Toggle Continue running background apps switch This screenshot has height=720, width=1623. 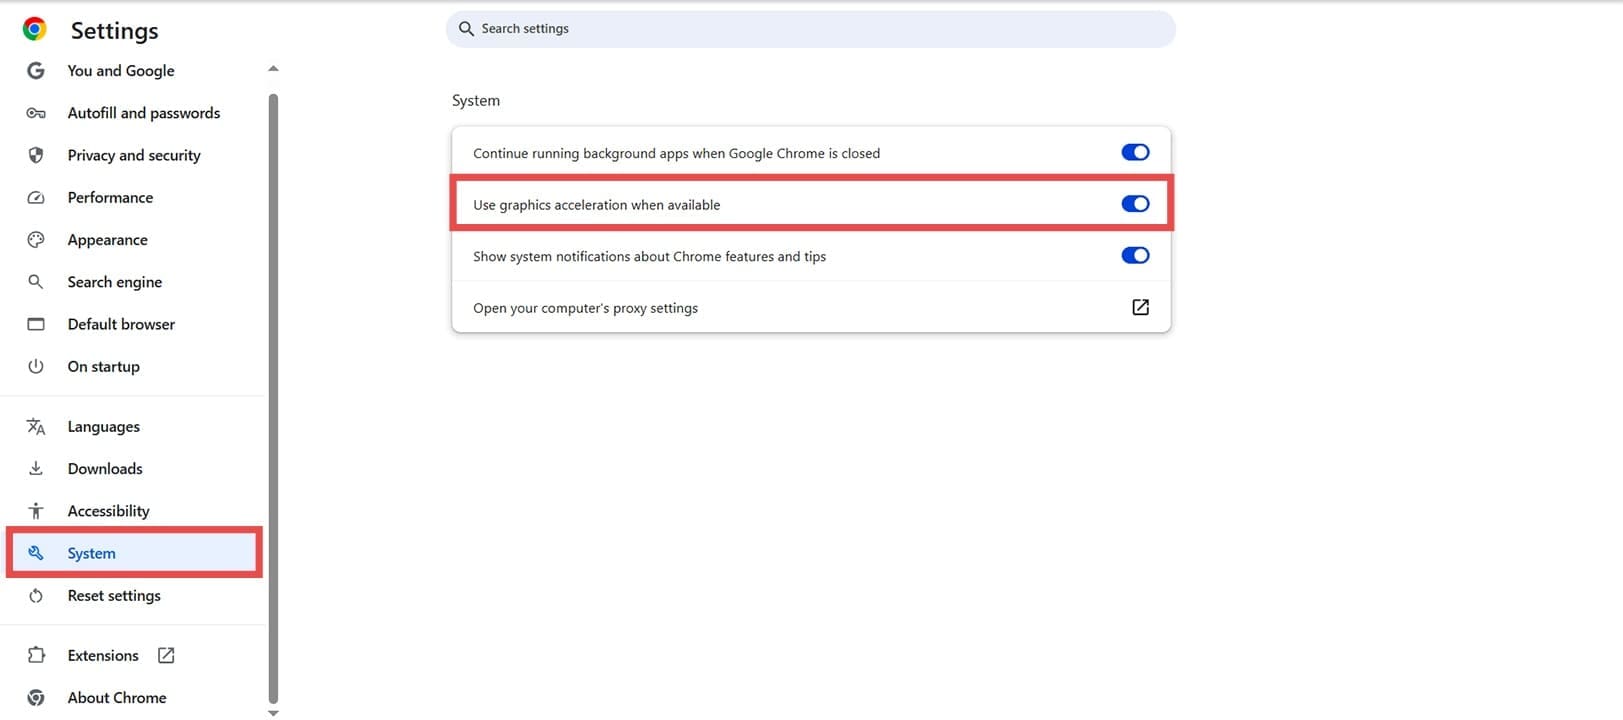(x=1135, y=152)
